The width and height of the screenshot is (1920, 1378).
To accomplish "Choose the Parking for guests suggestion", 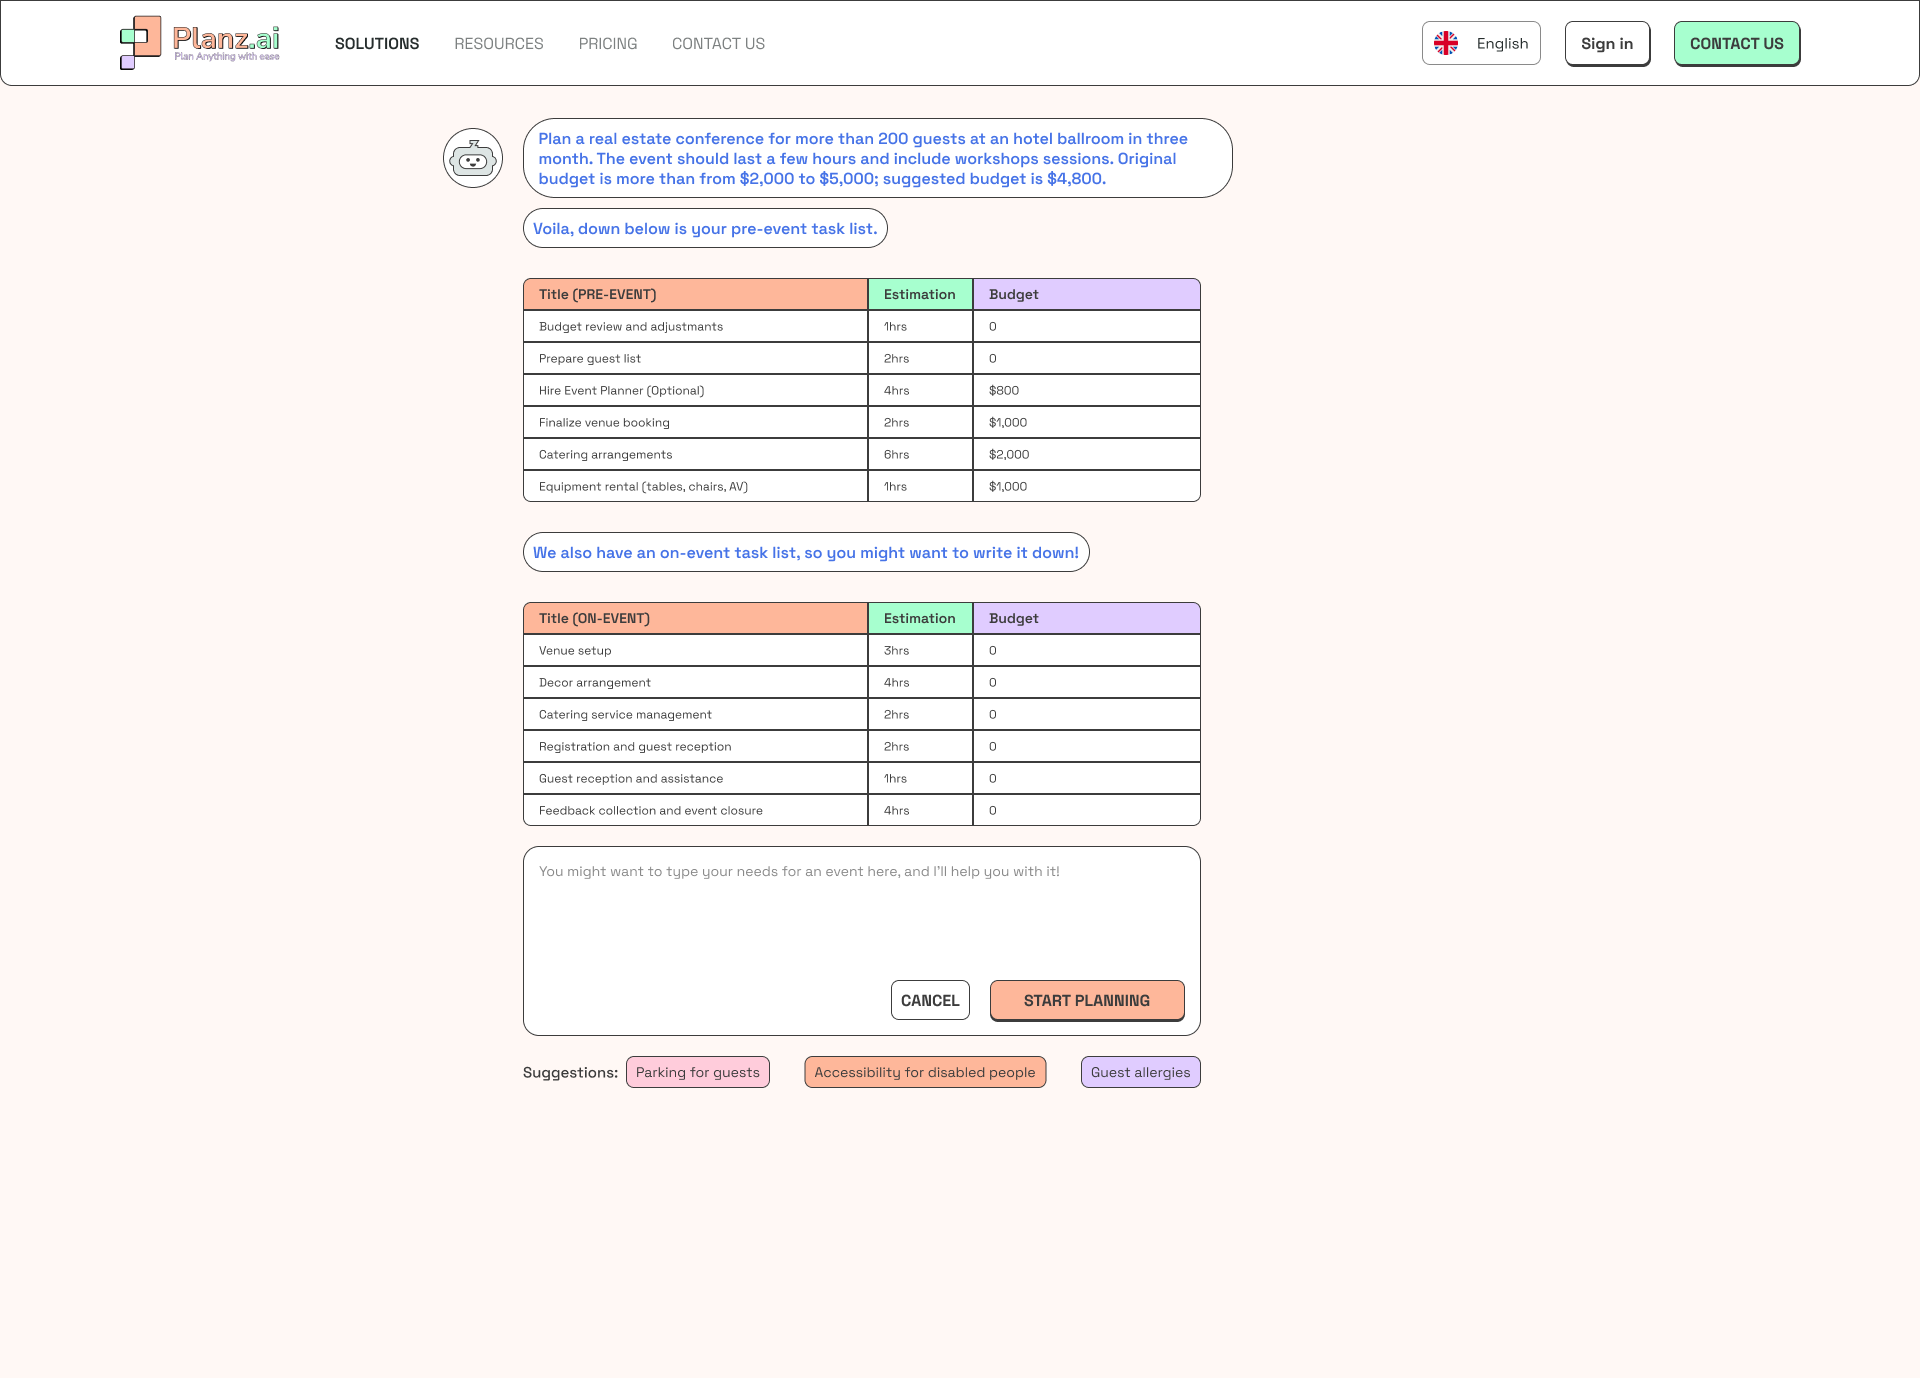I will coord(698,1072).
